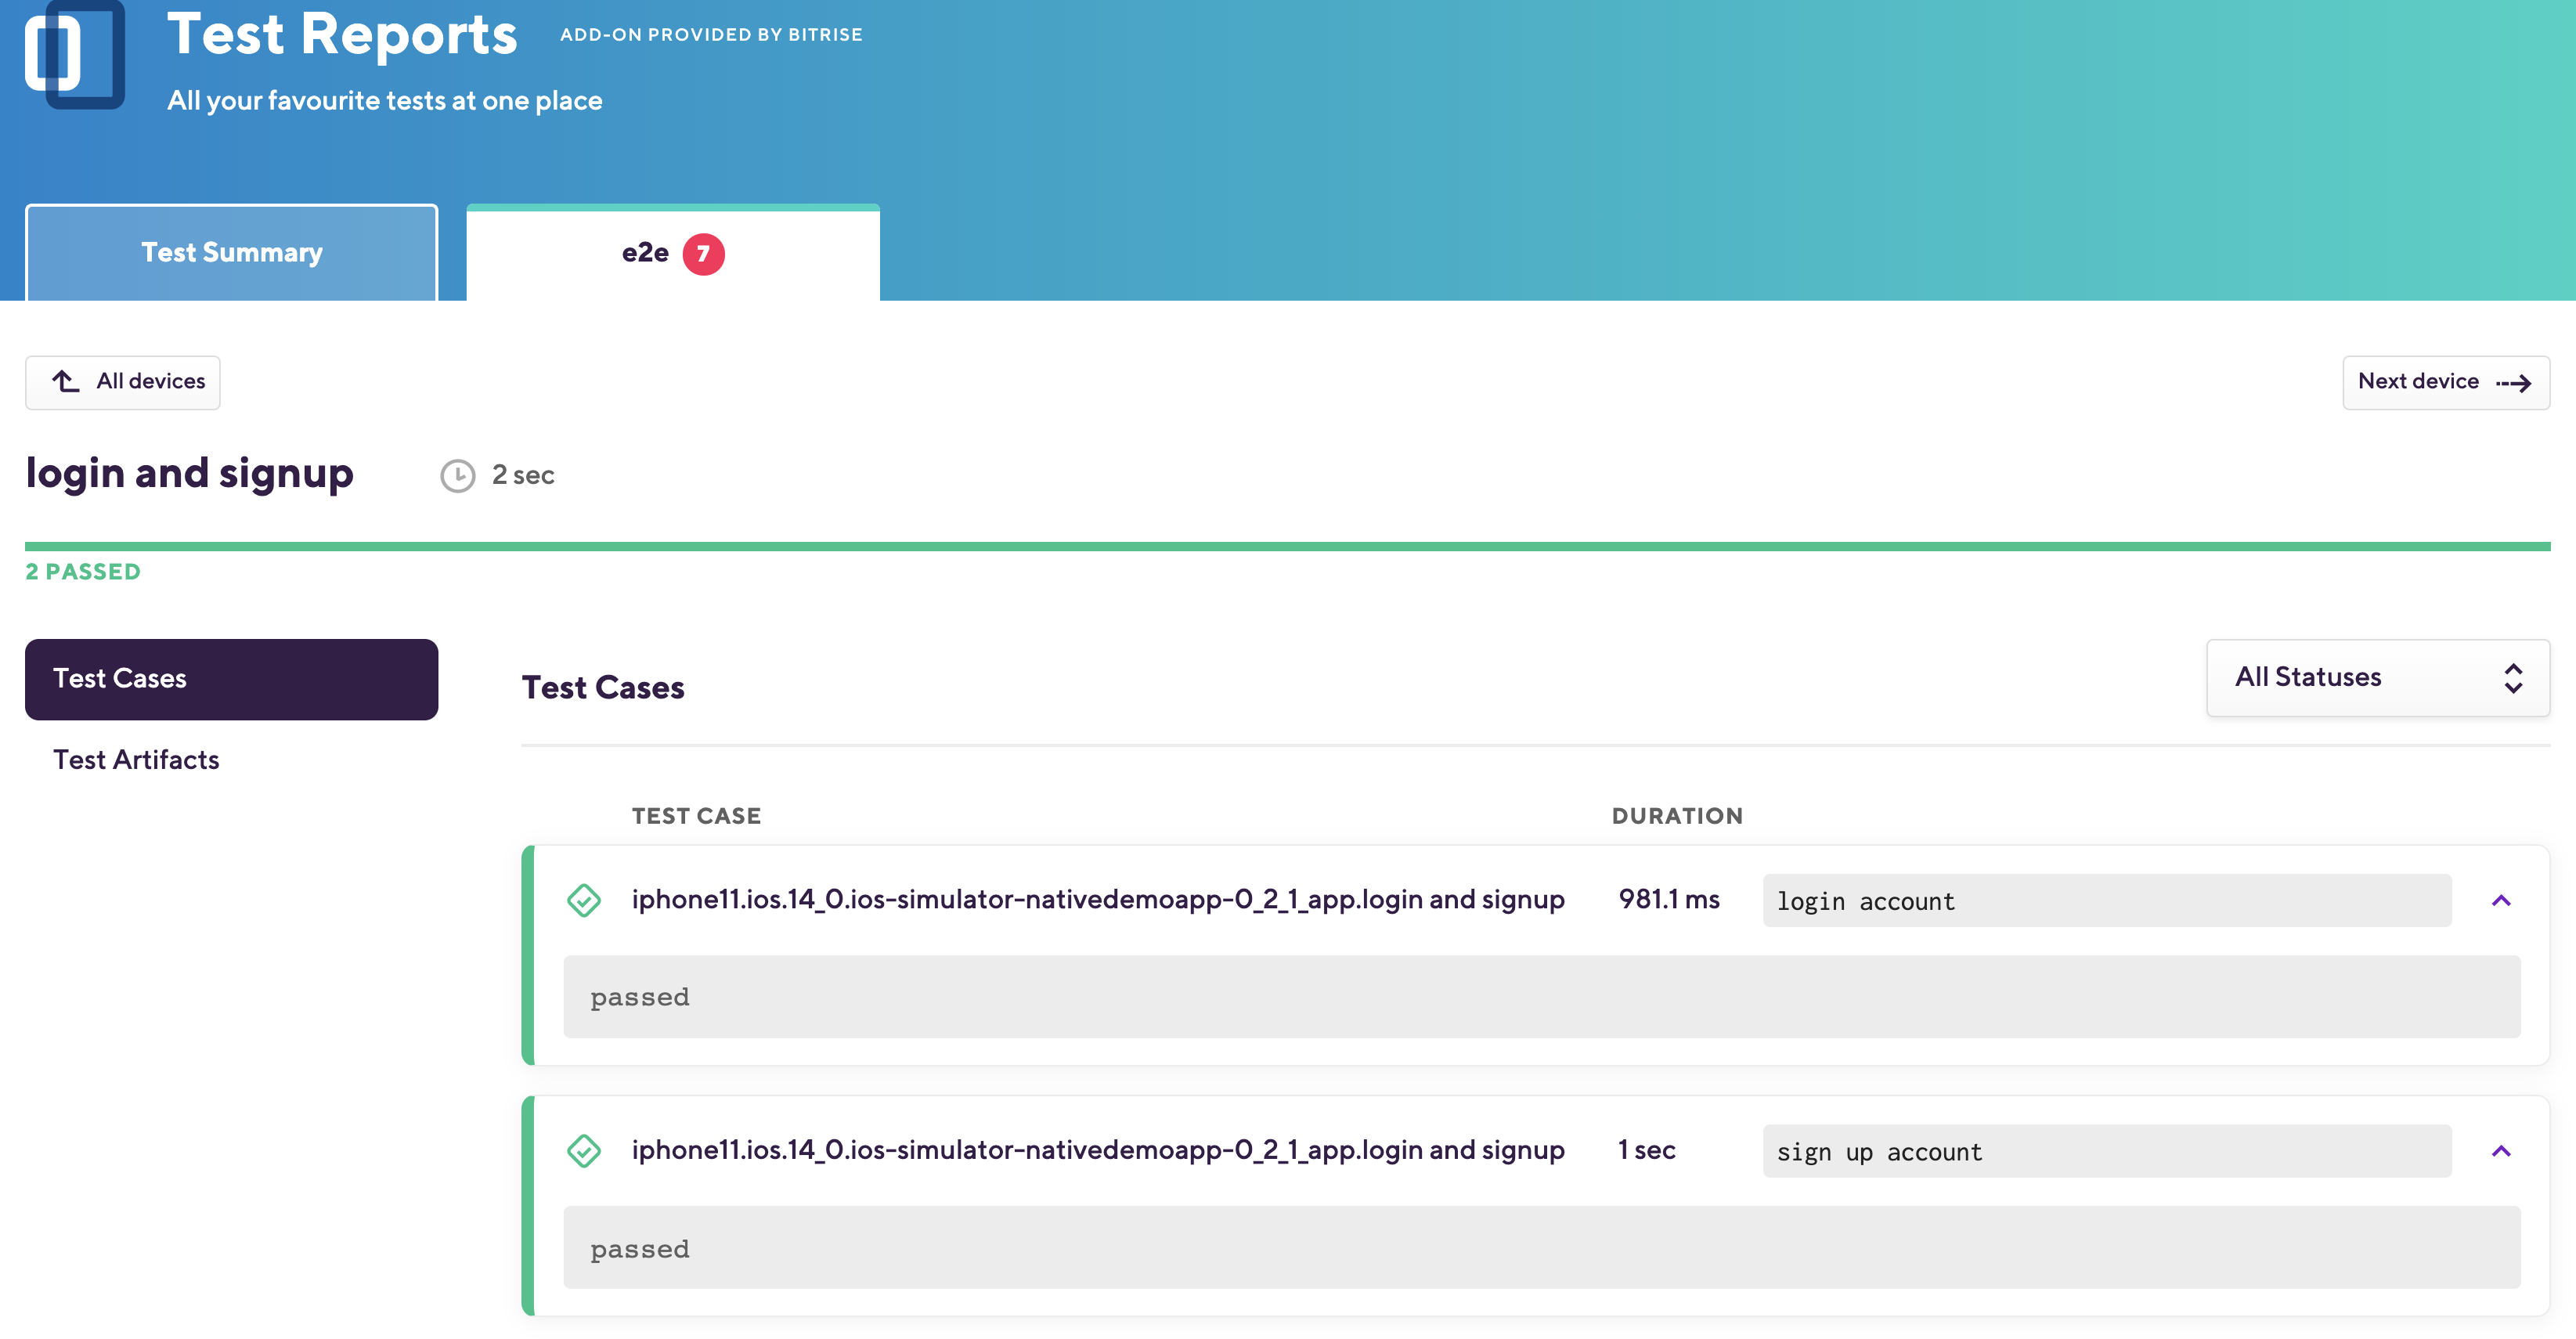Open the Test Cases sidebar section
The height and width of the screenshot is (1339, 2576).
pos(231,679)
